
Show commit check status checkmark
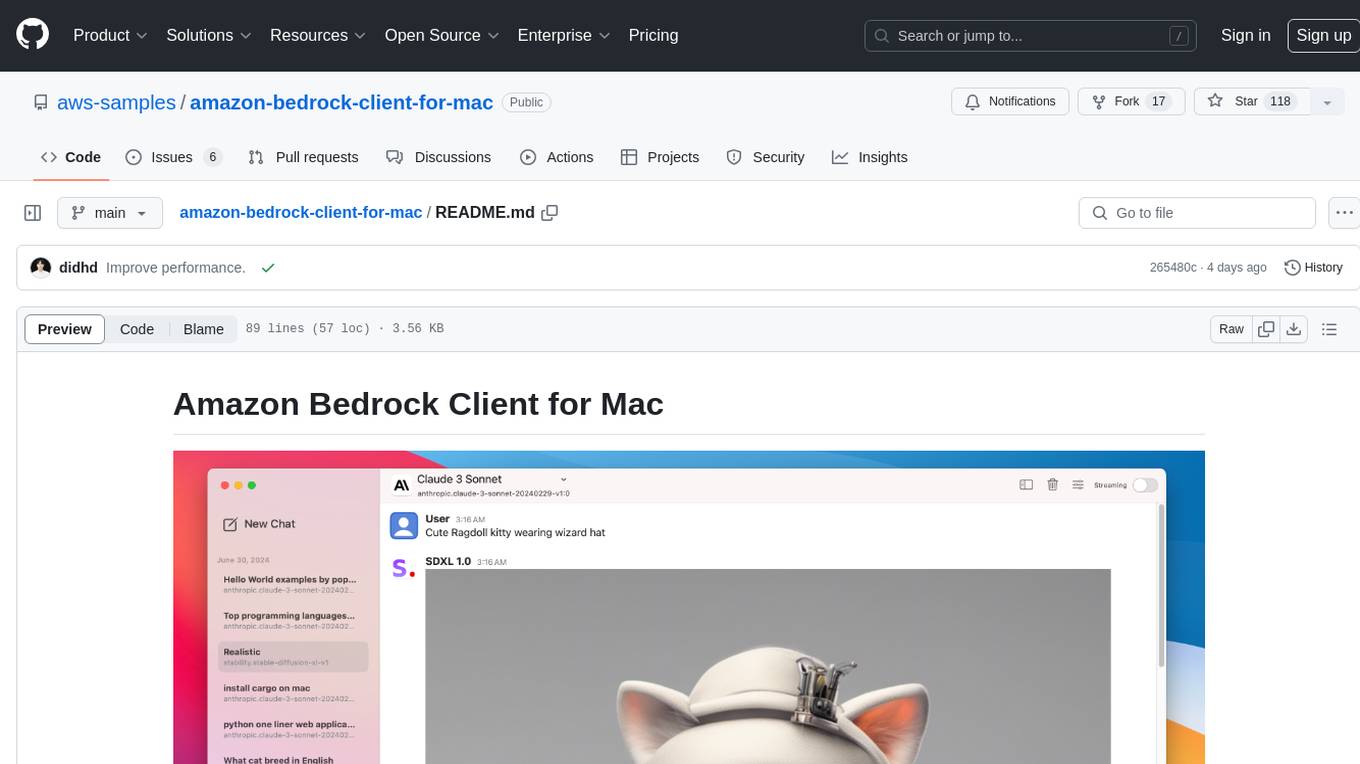tap(267, 268)
